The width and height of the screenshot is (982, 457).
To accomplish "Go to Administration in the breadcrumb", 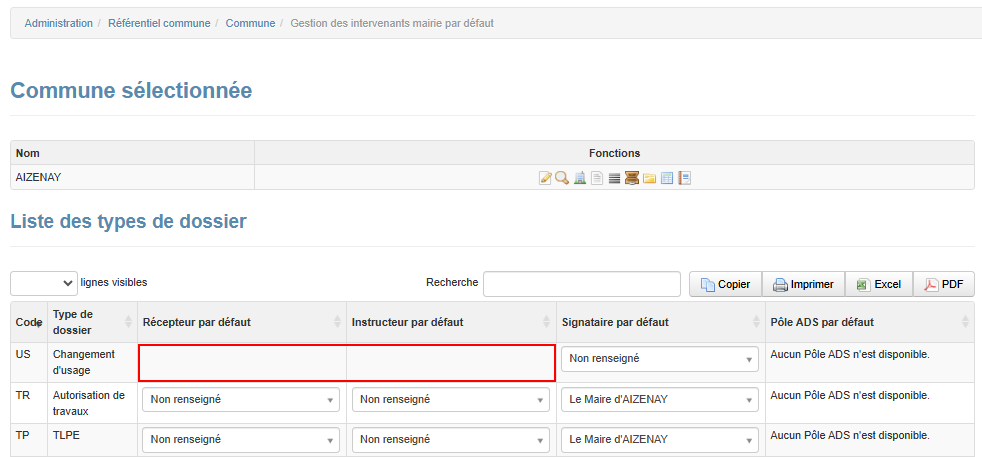I will click(x=58, y=23).
